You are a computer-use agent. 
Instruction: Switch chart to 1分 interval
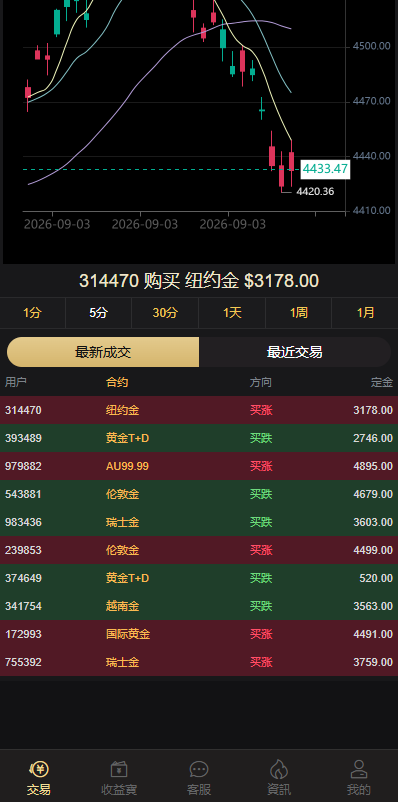(x=32, y=313)
